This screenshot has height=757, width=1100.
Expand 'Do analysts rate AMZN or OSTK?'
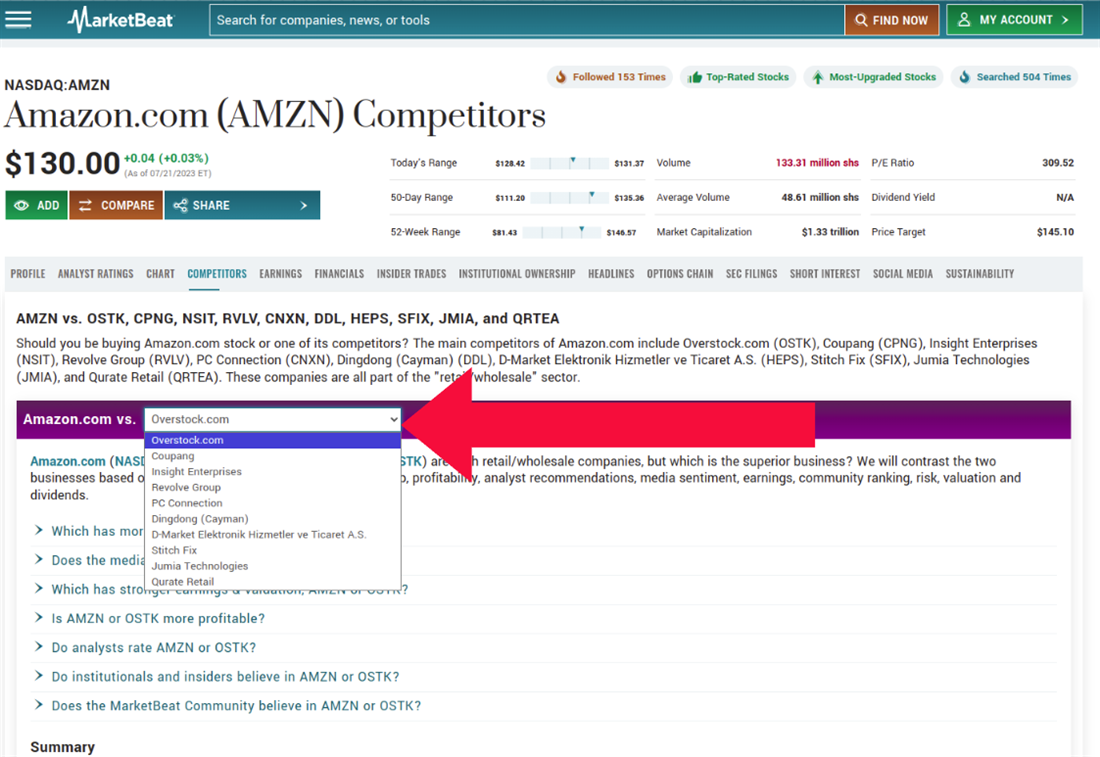pos(153,648)
